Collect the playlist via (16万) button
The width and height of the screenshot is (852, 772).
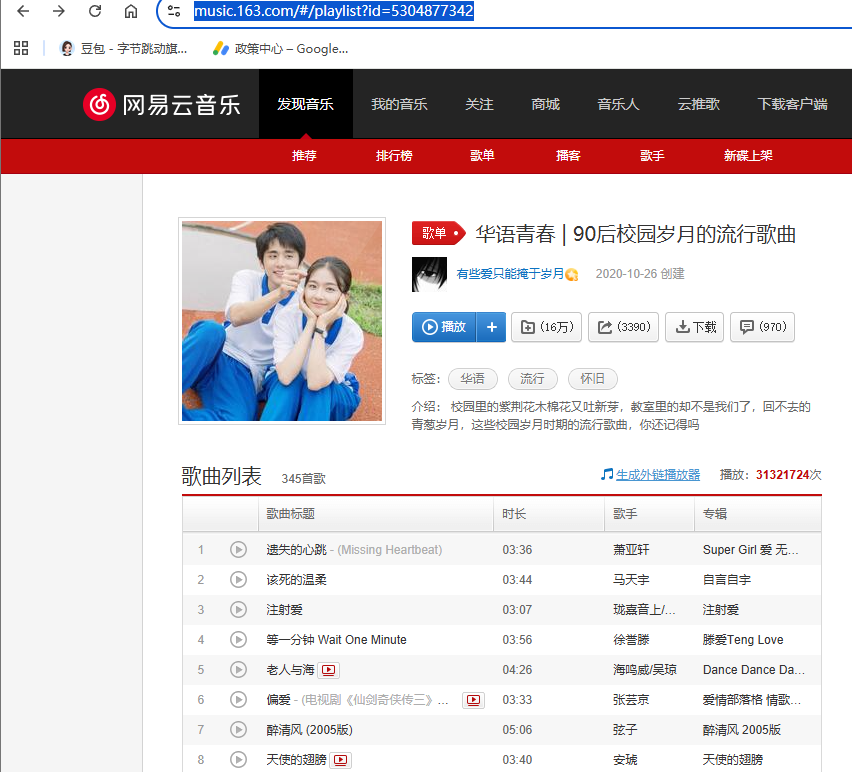point(549,327)
